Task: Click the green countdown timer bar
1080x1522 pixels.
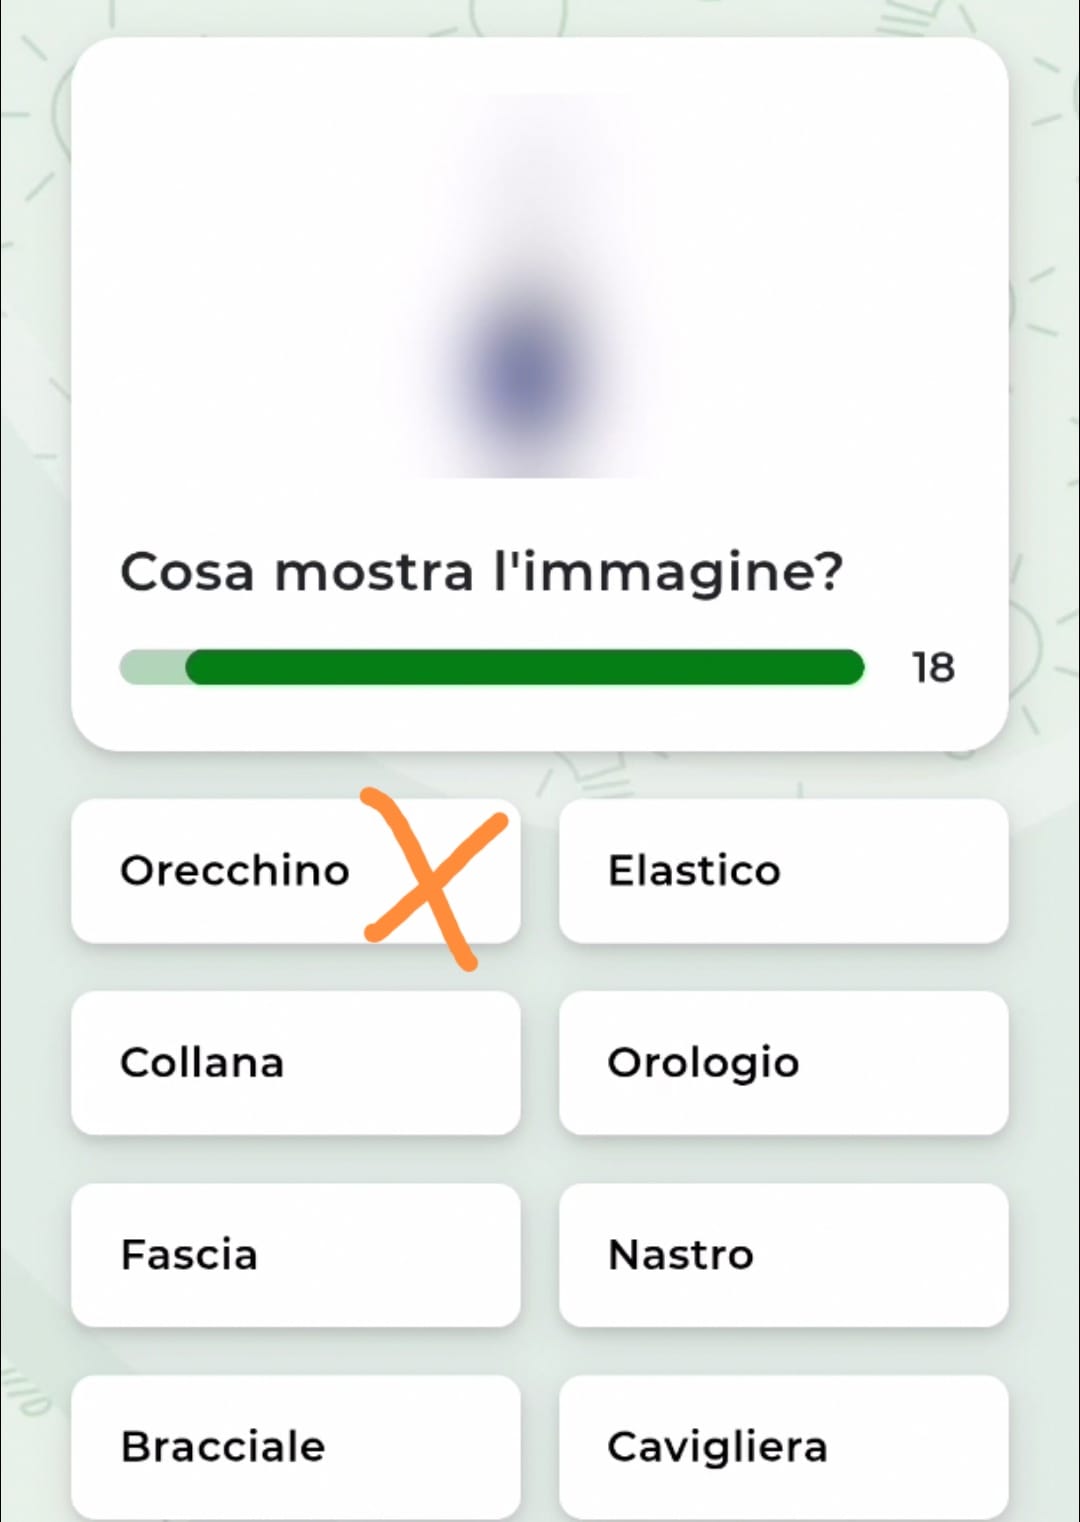Action: [525, 667]
